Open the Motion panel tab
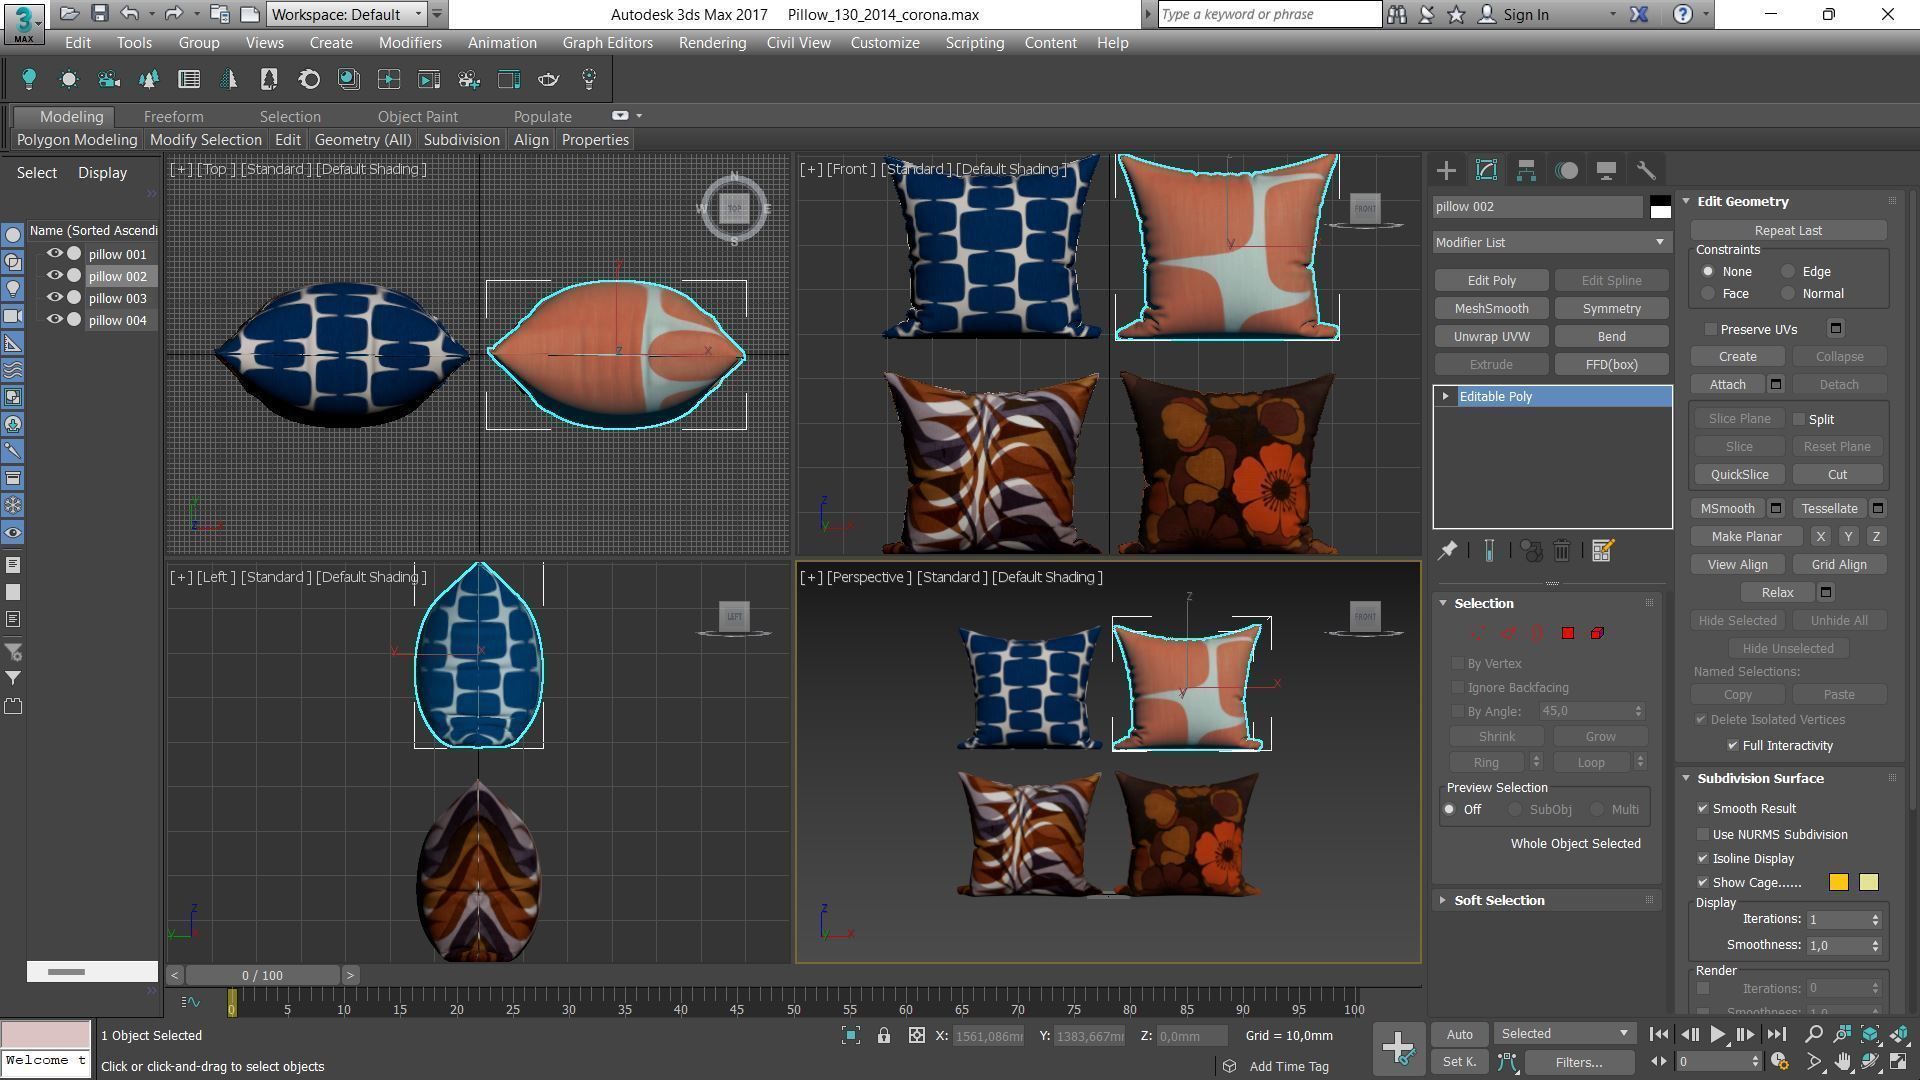 (x=1566, y=170)
